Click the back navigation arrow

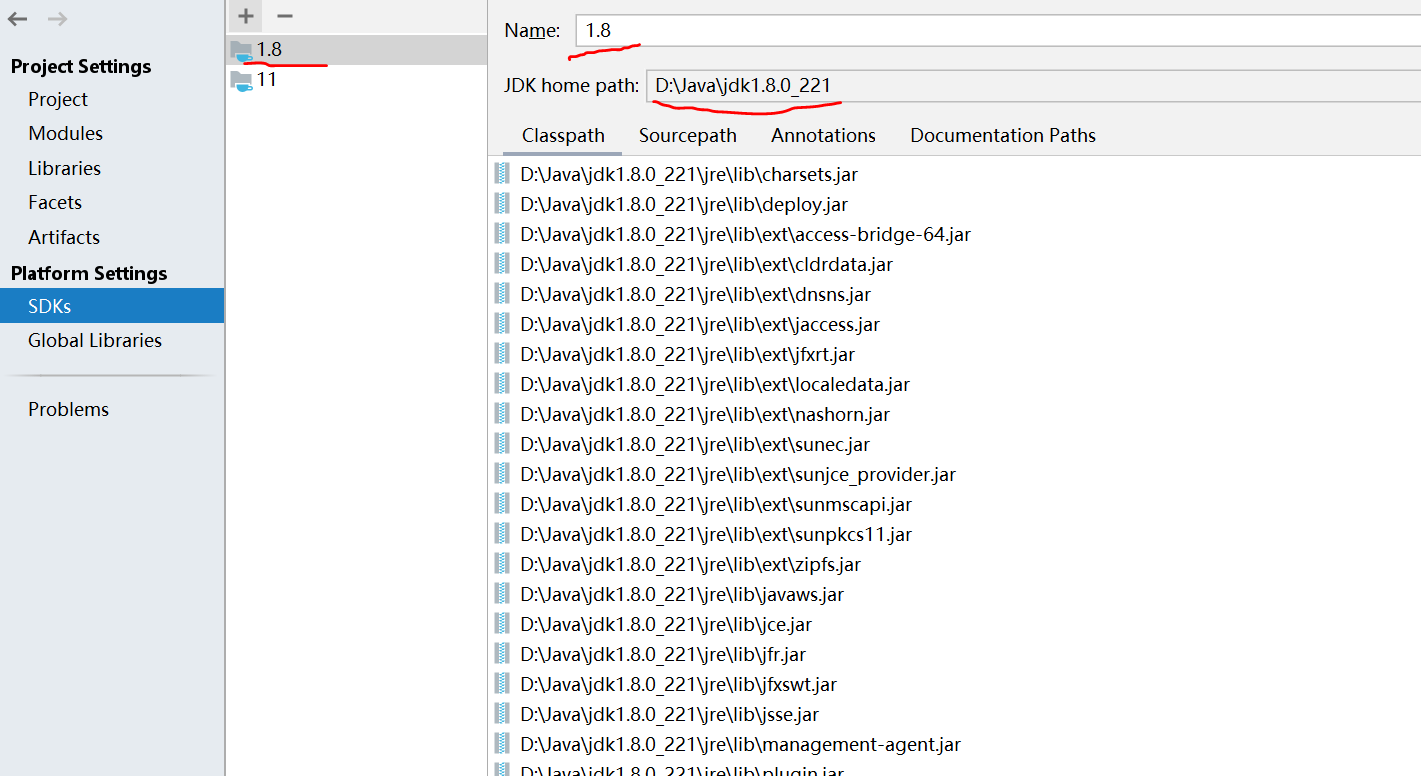[x=16, y=18]
